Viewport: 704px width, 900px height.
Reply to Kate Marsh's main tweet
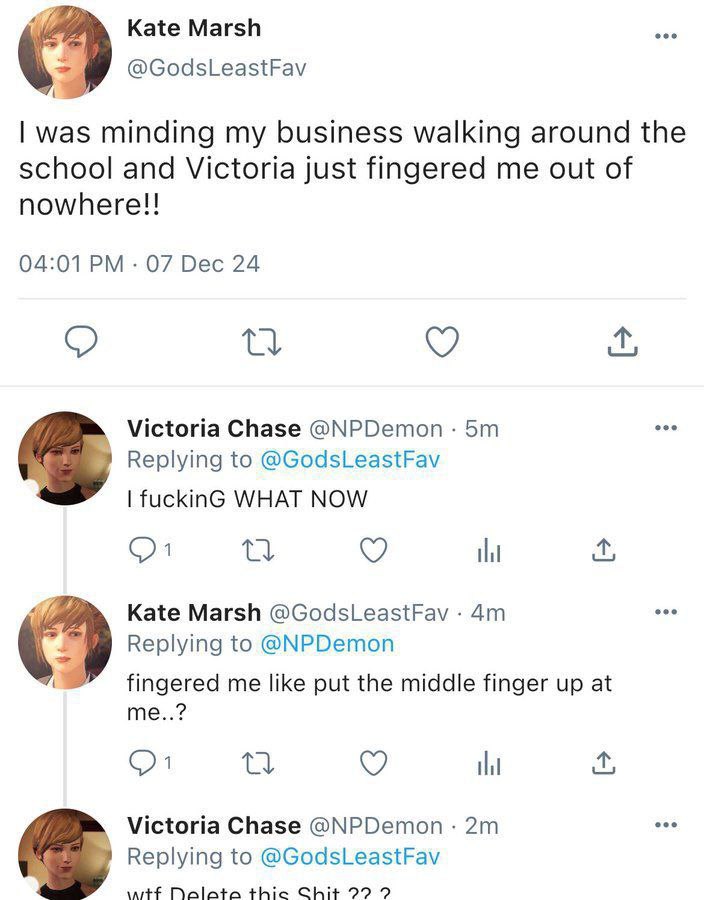(81, 342)
